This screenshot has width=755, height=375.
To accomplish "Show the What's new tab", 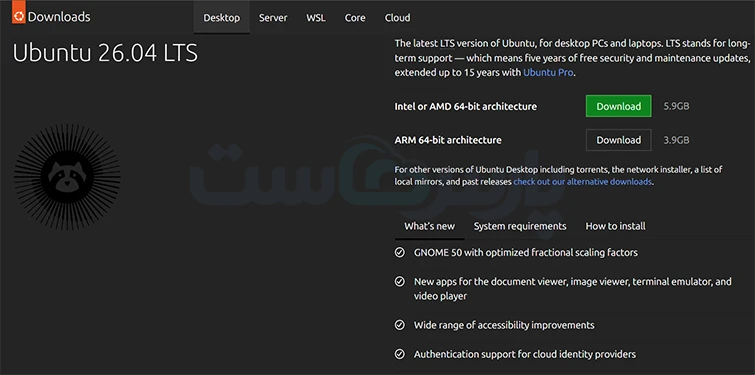I will pos(430,226).
